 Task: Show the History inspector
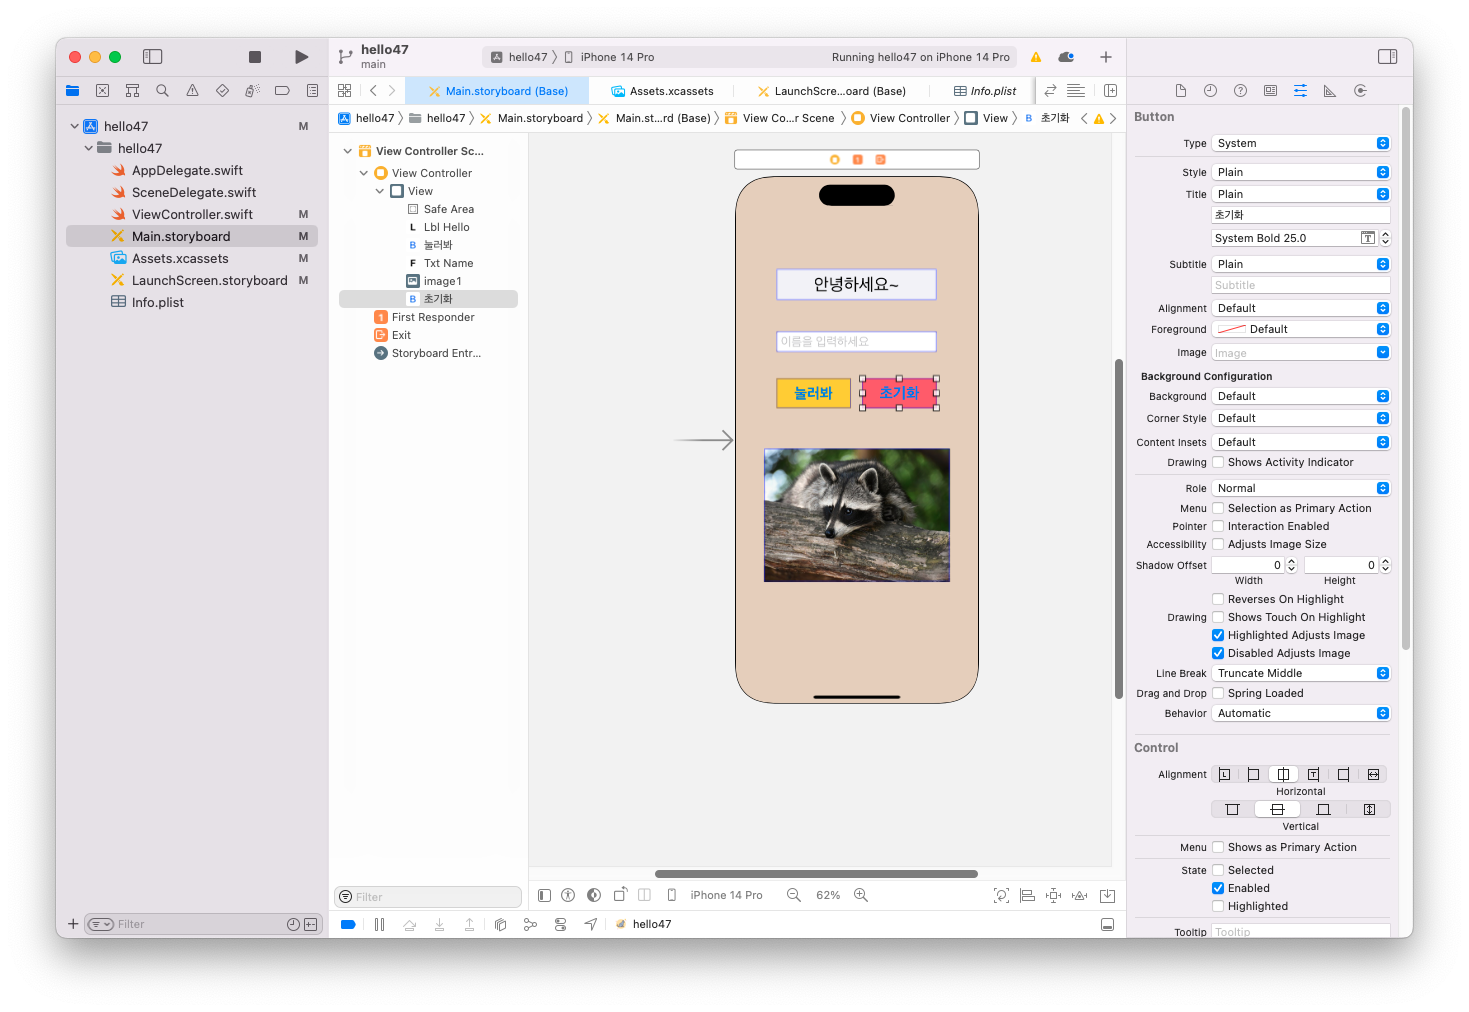pyautogui.click(x=1210, y=90)
